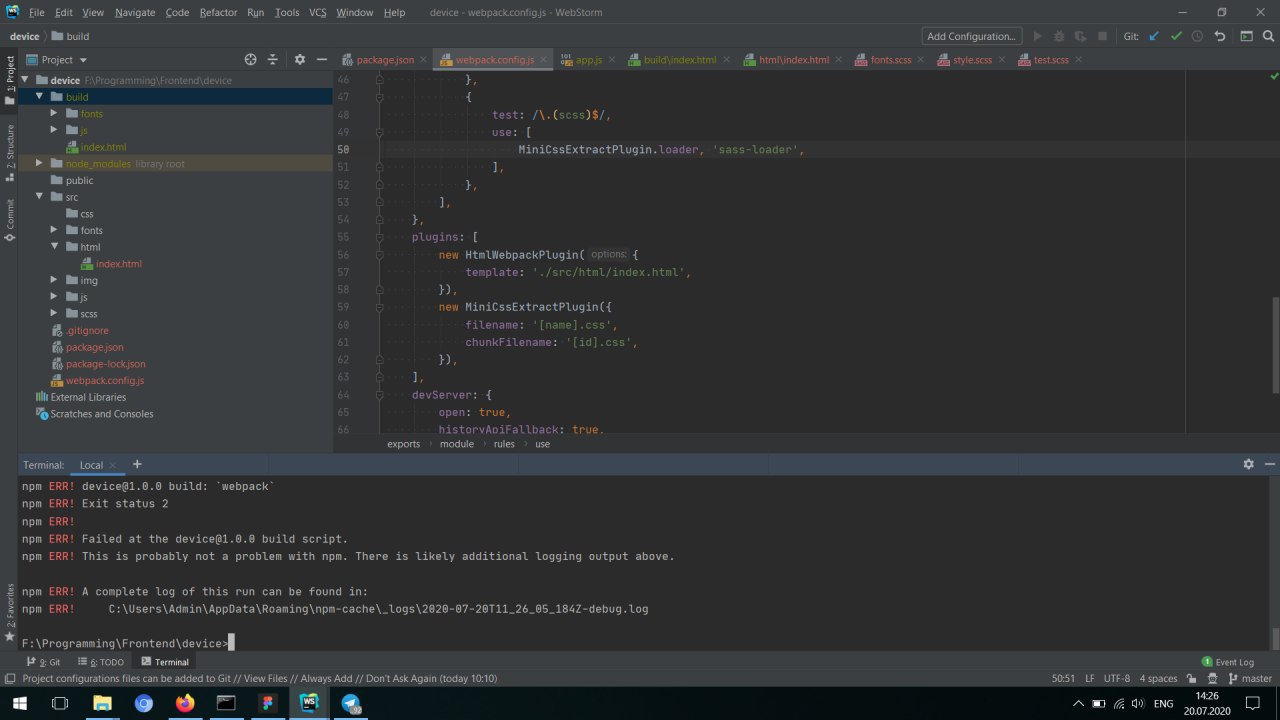Click the Git branch master widget
Viewport: 1280px width, 720px height.
click(1249, 678)
